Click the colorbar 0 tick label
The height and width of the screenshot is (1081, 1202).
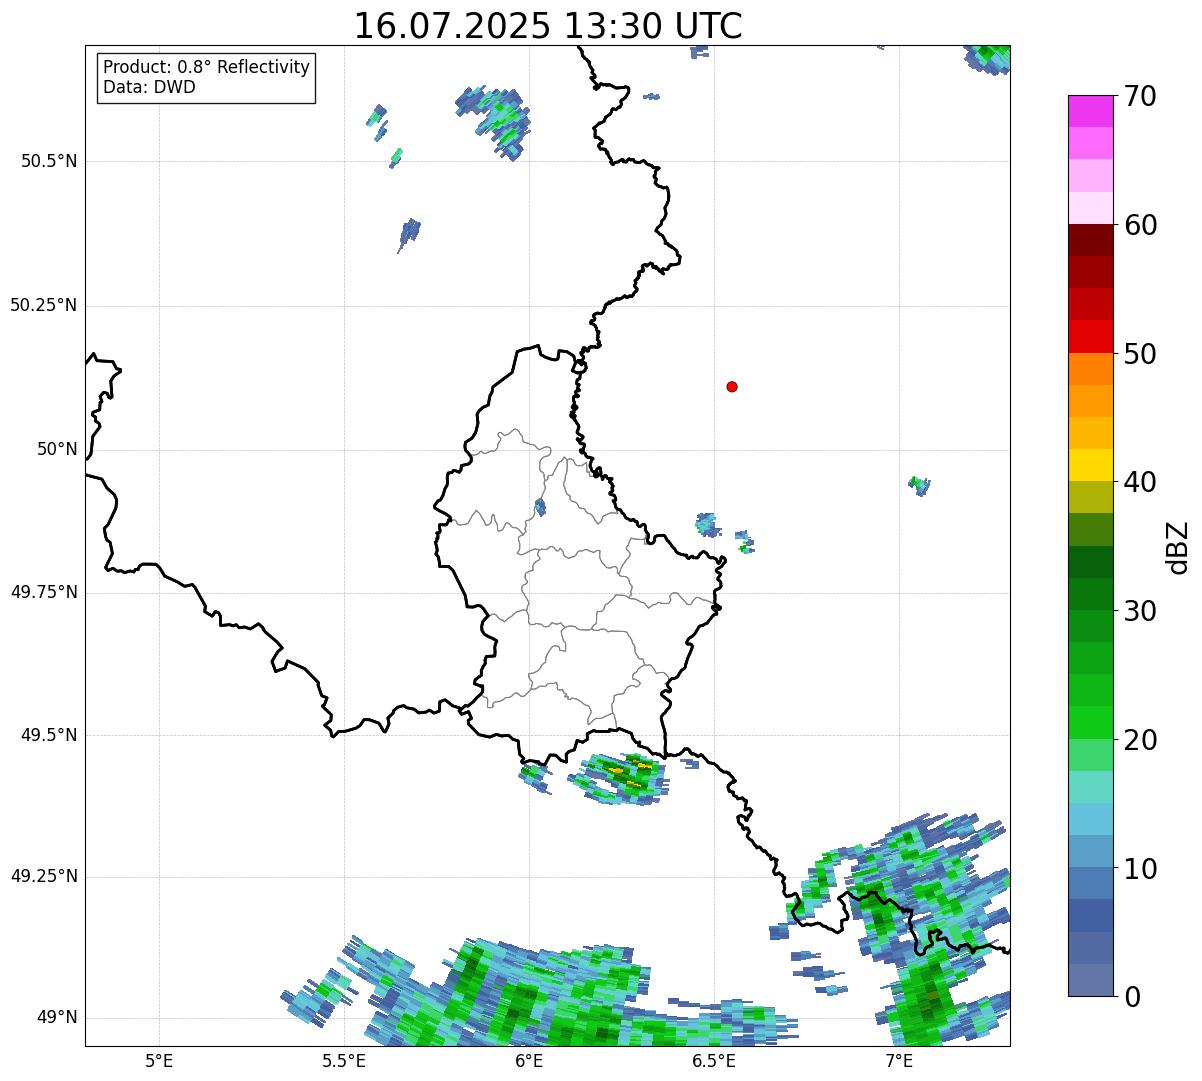(1131, 997)
